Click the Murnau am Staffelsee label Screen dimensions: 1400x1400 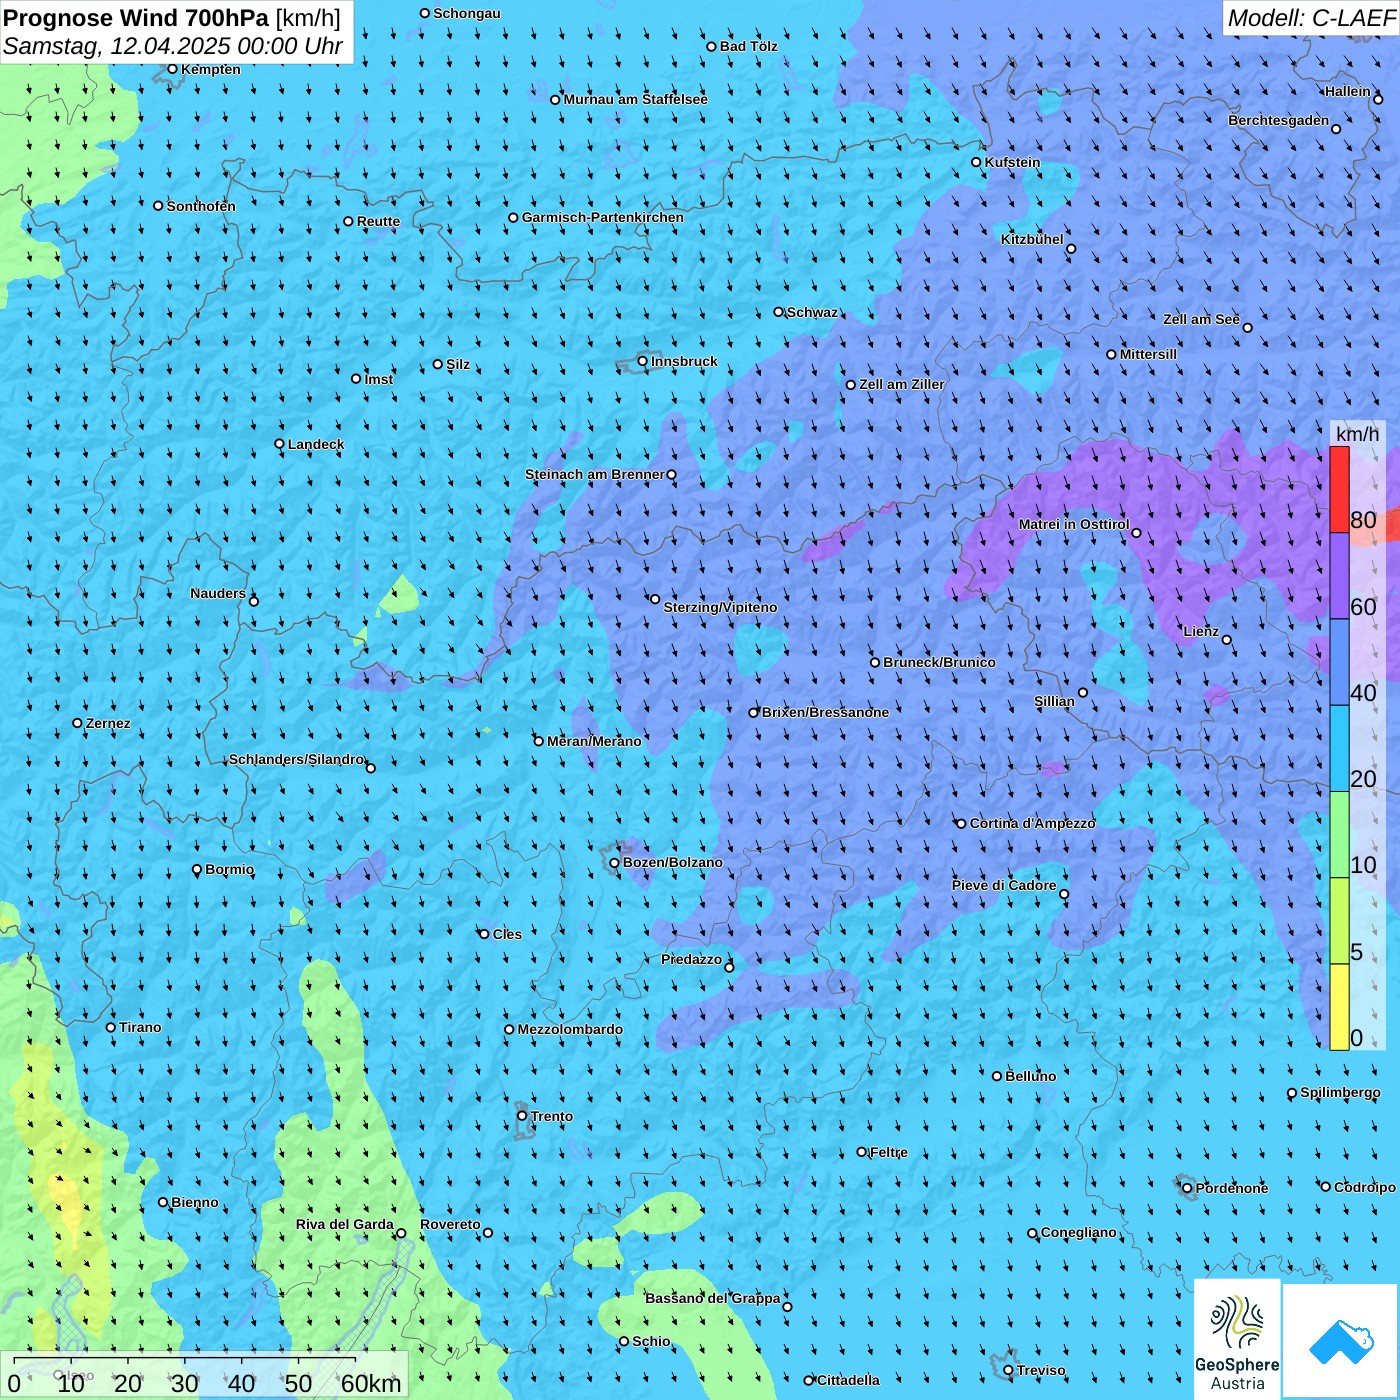coord(636,99)
